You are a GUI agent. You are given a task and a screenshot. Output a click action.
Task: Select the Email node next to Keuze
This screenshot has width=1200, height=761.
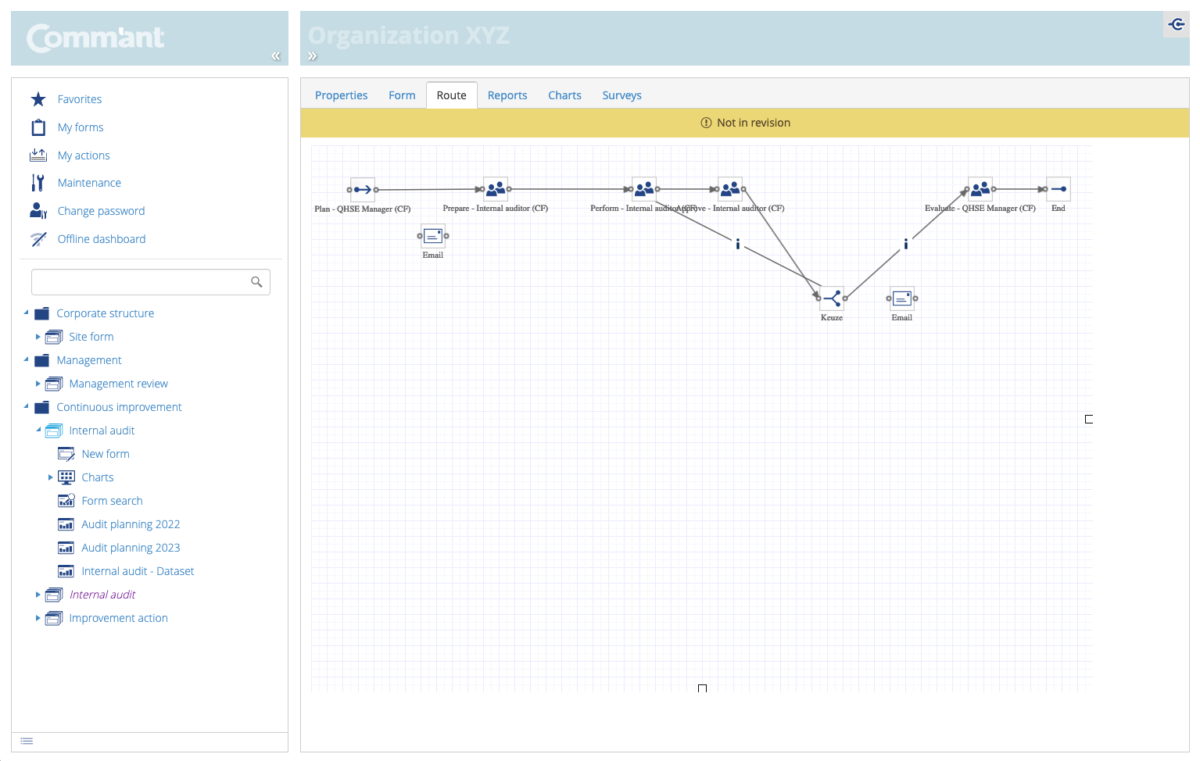pos(902,296)
